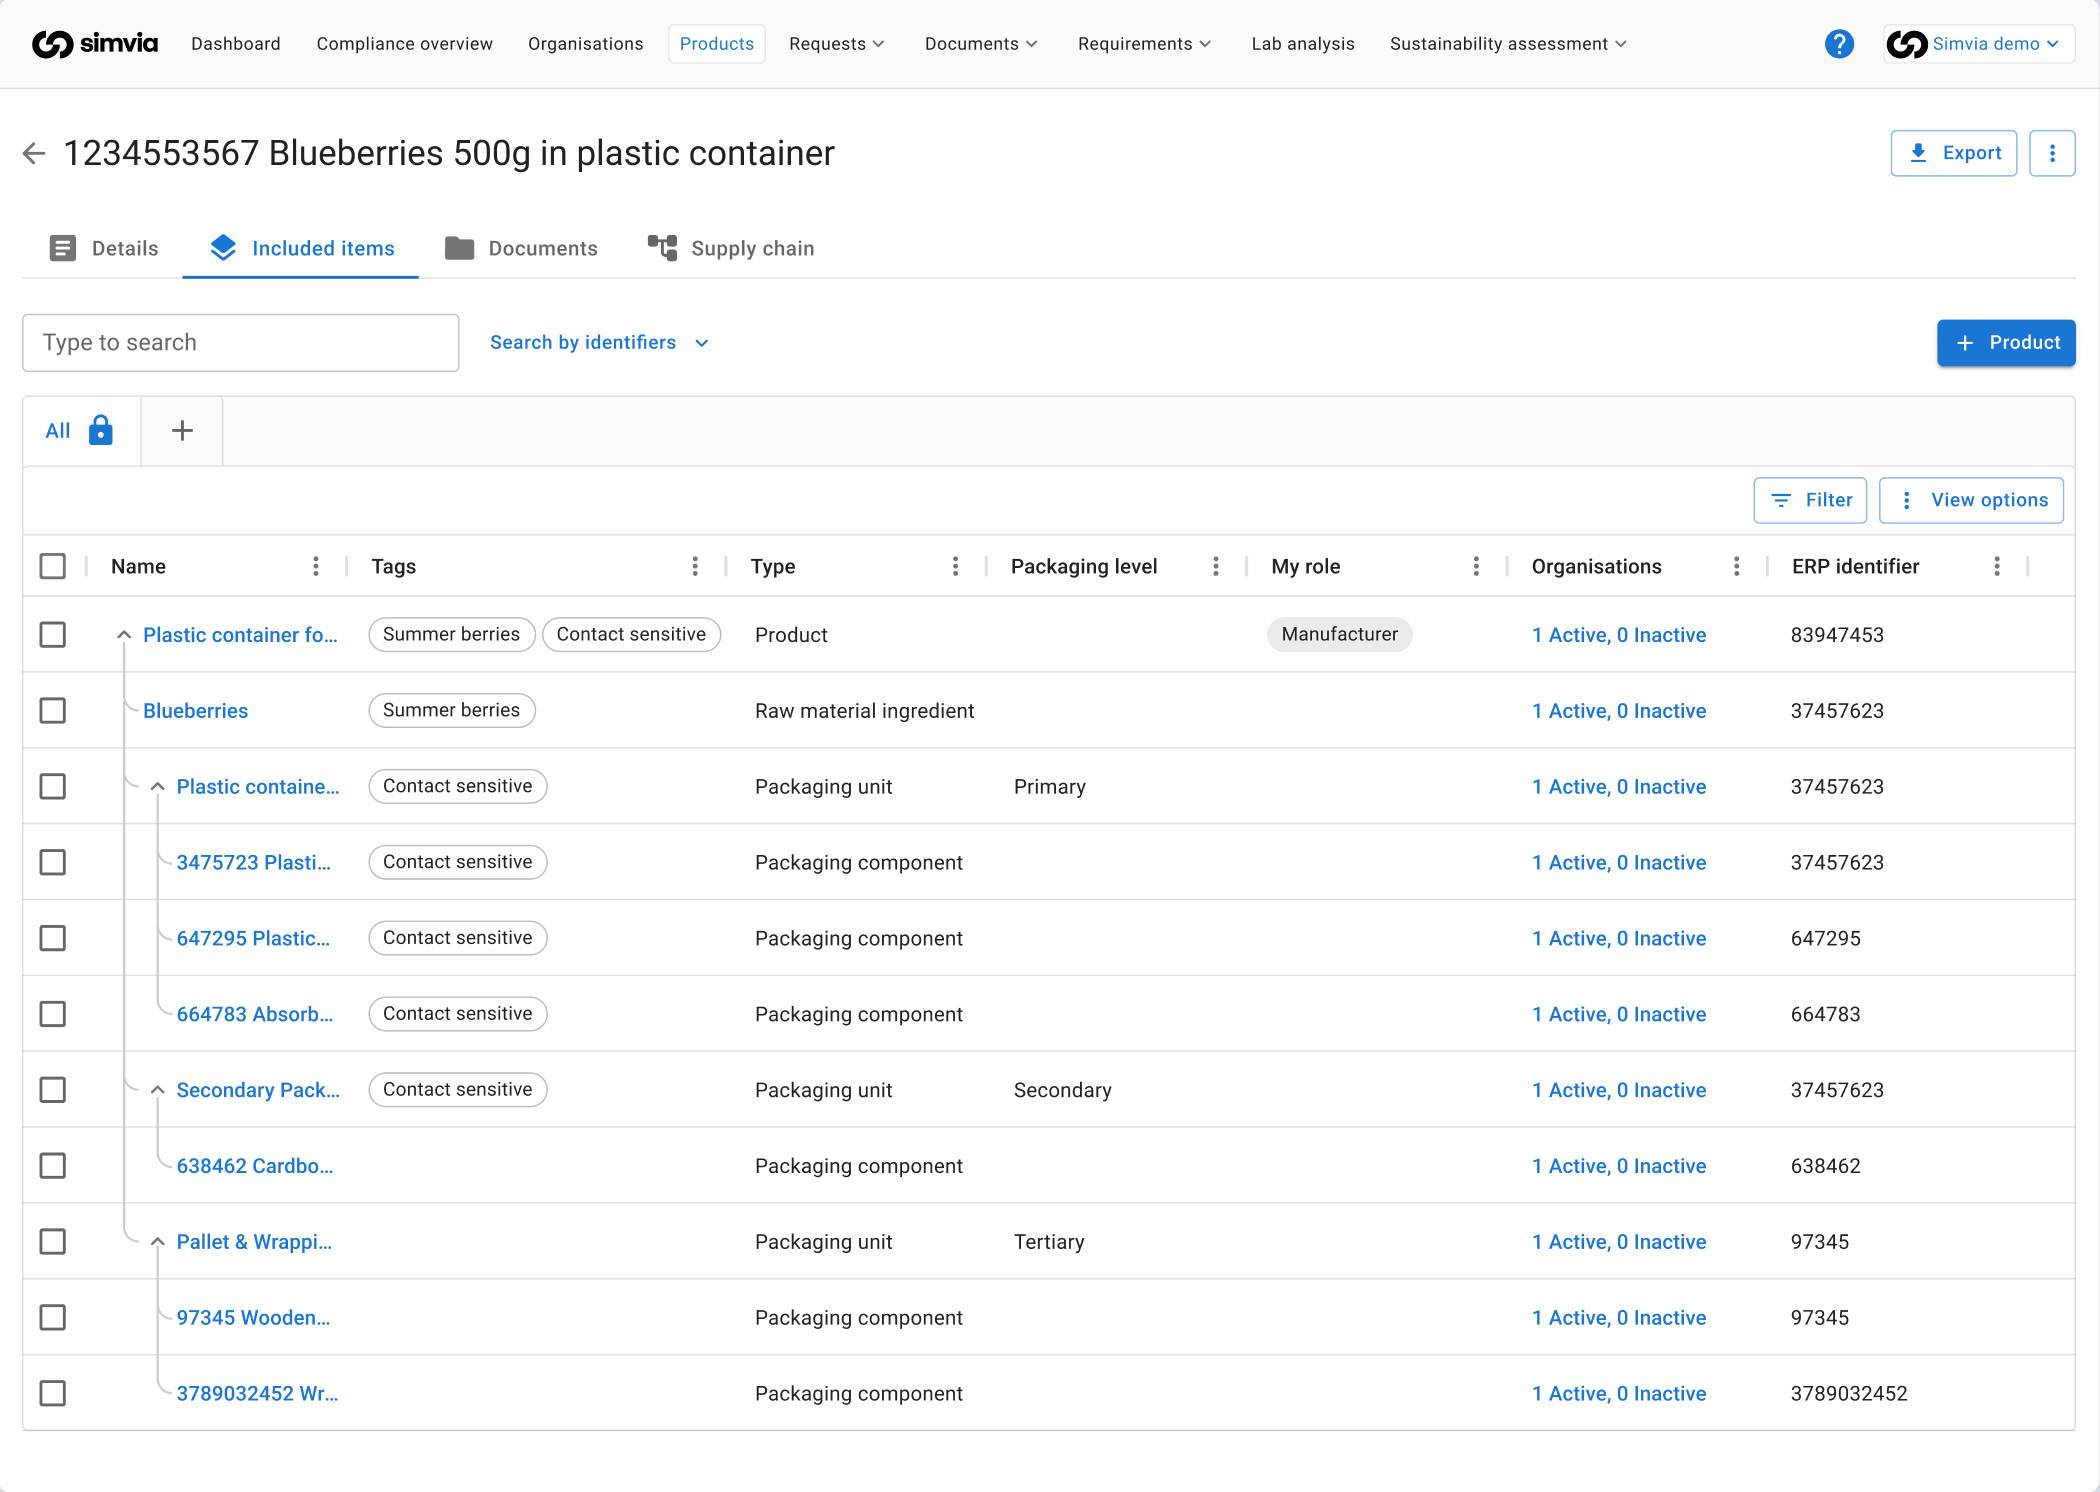Open the more actions menu beside Export

(x=2052, y=153)
